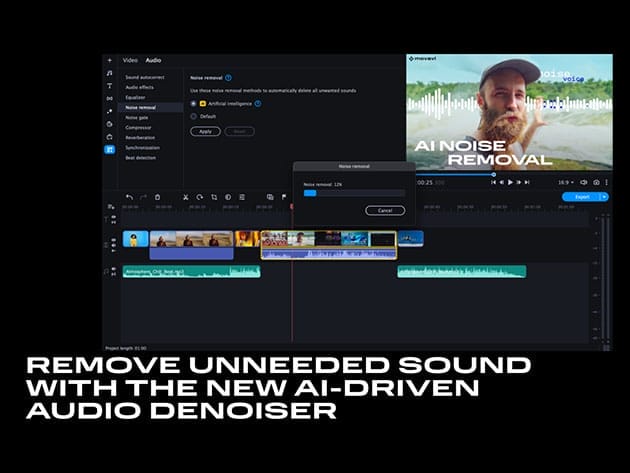Toggle the audio track mute icon
The image size is (630, 473).
coord(113,270)
